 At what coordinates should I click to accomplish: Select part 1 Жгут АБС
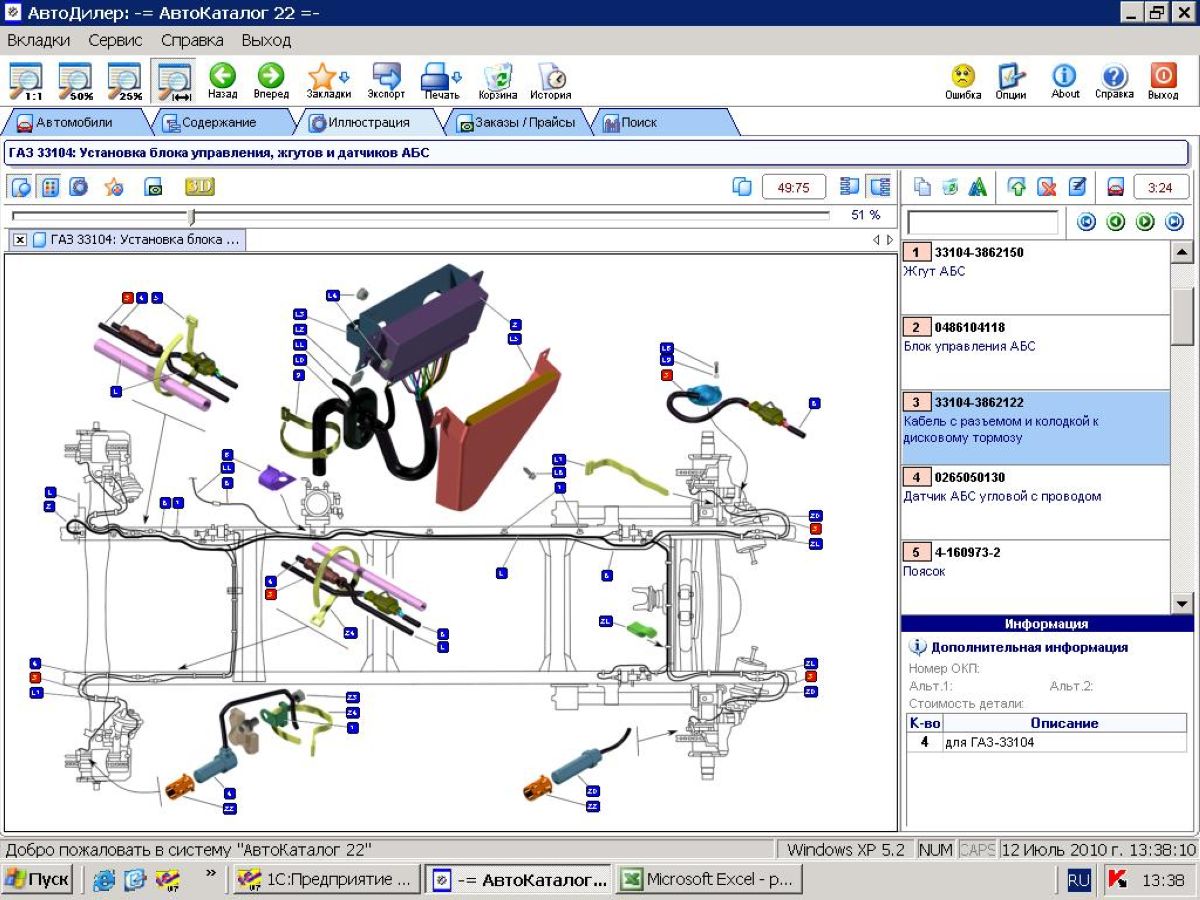click(1035, 278)
